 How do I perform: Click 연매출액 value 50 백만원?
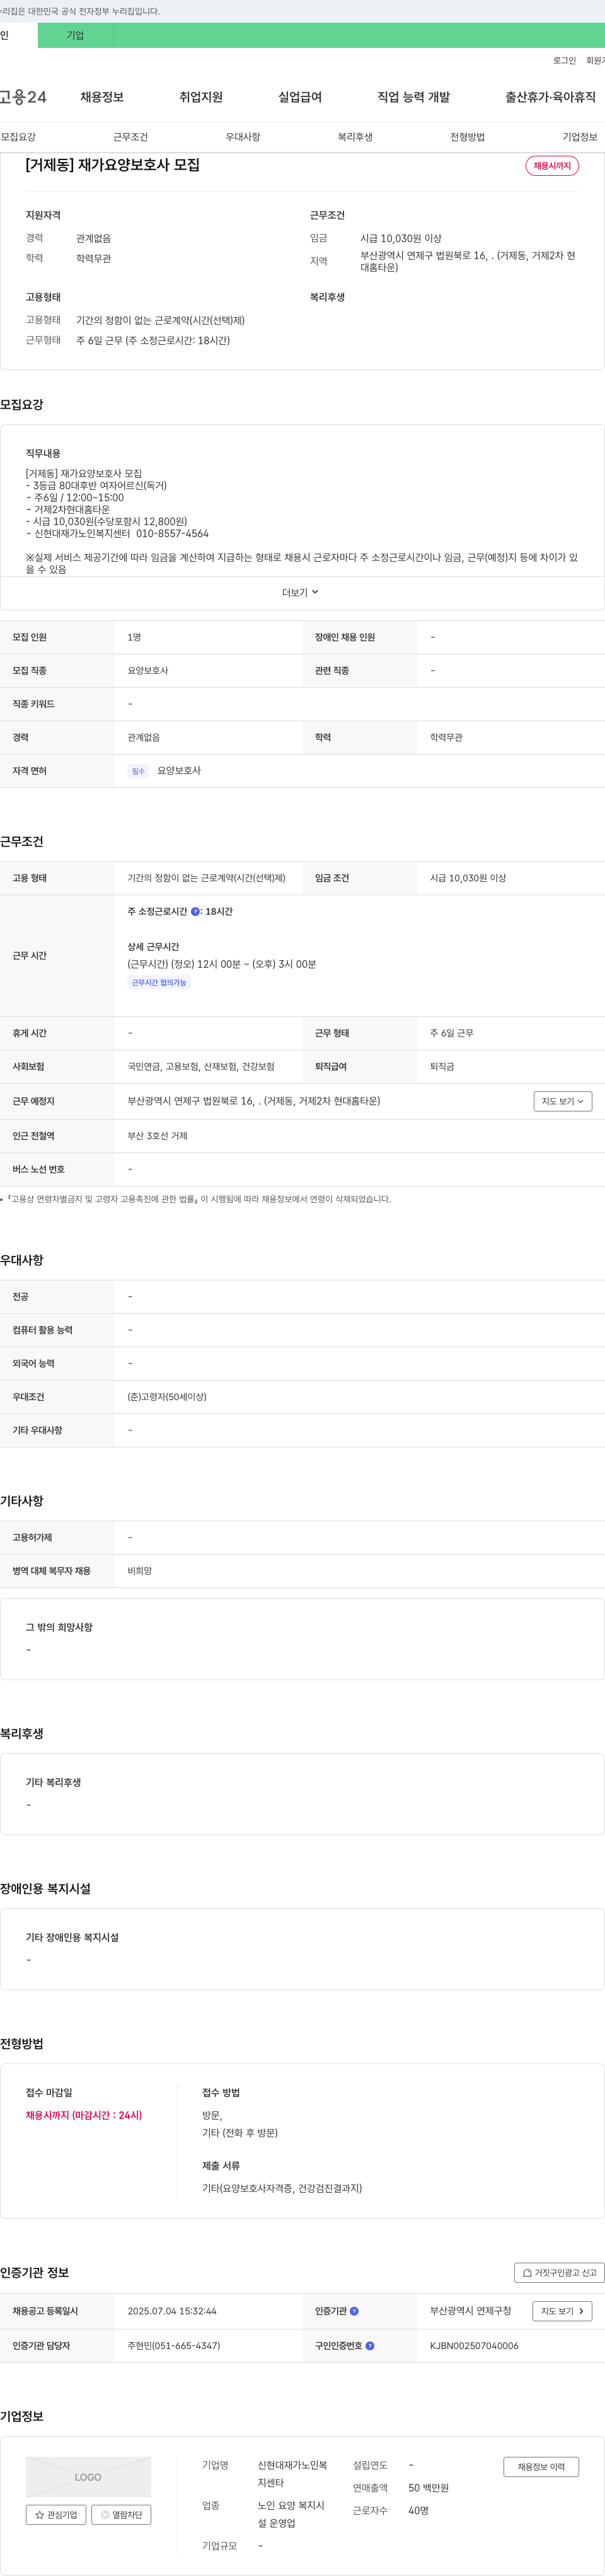(x=428, y=2488)
